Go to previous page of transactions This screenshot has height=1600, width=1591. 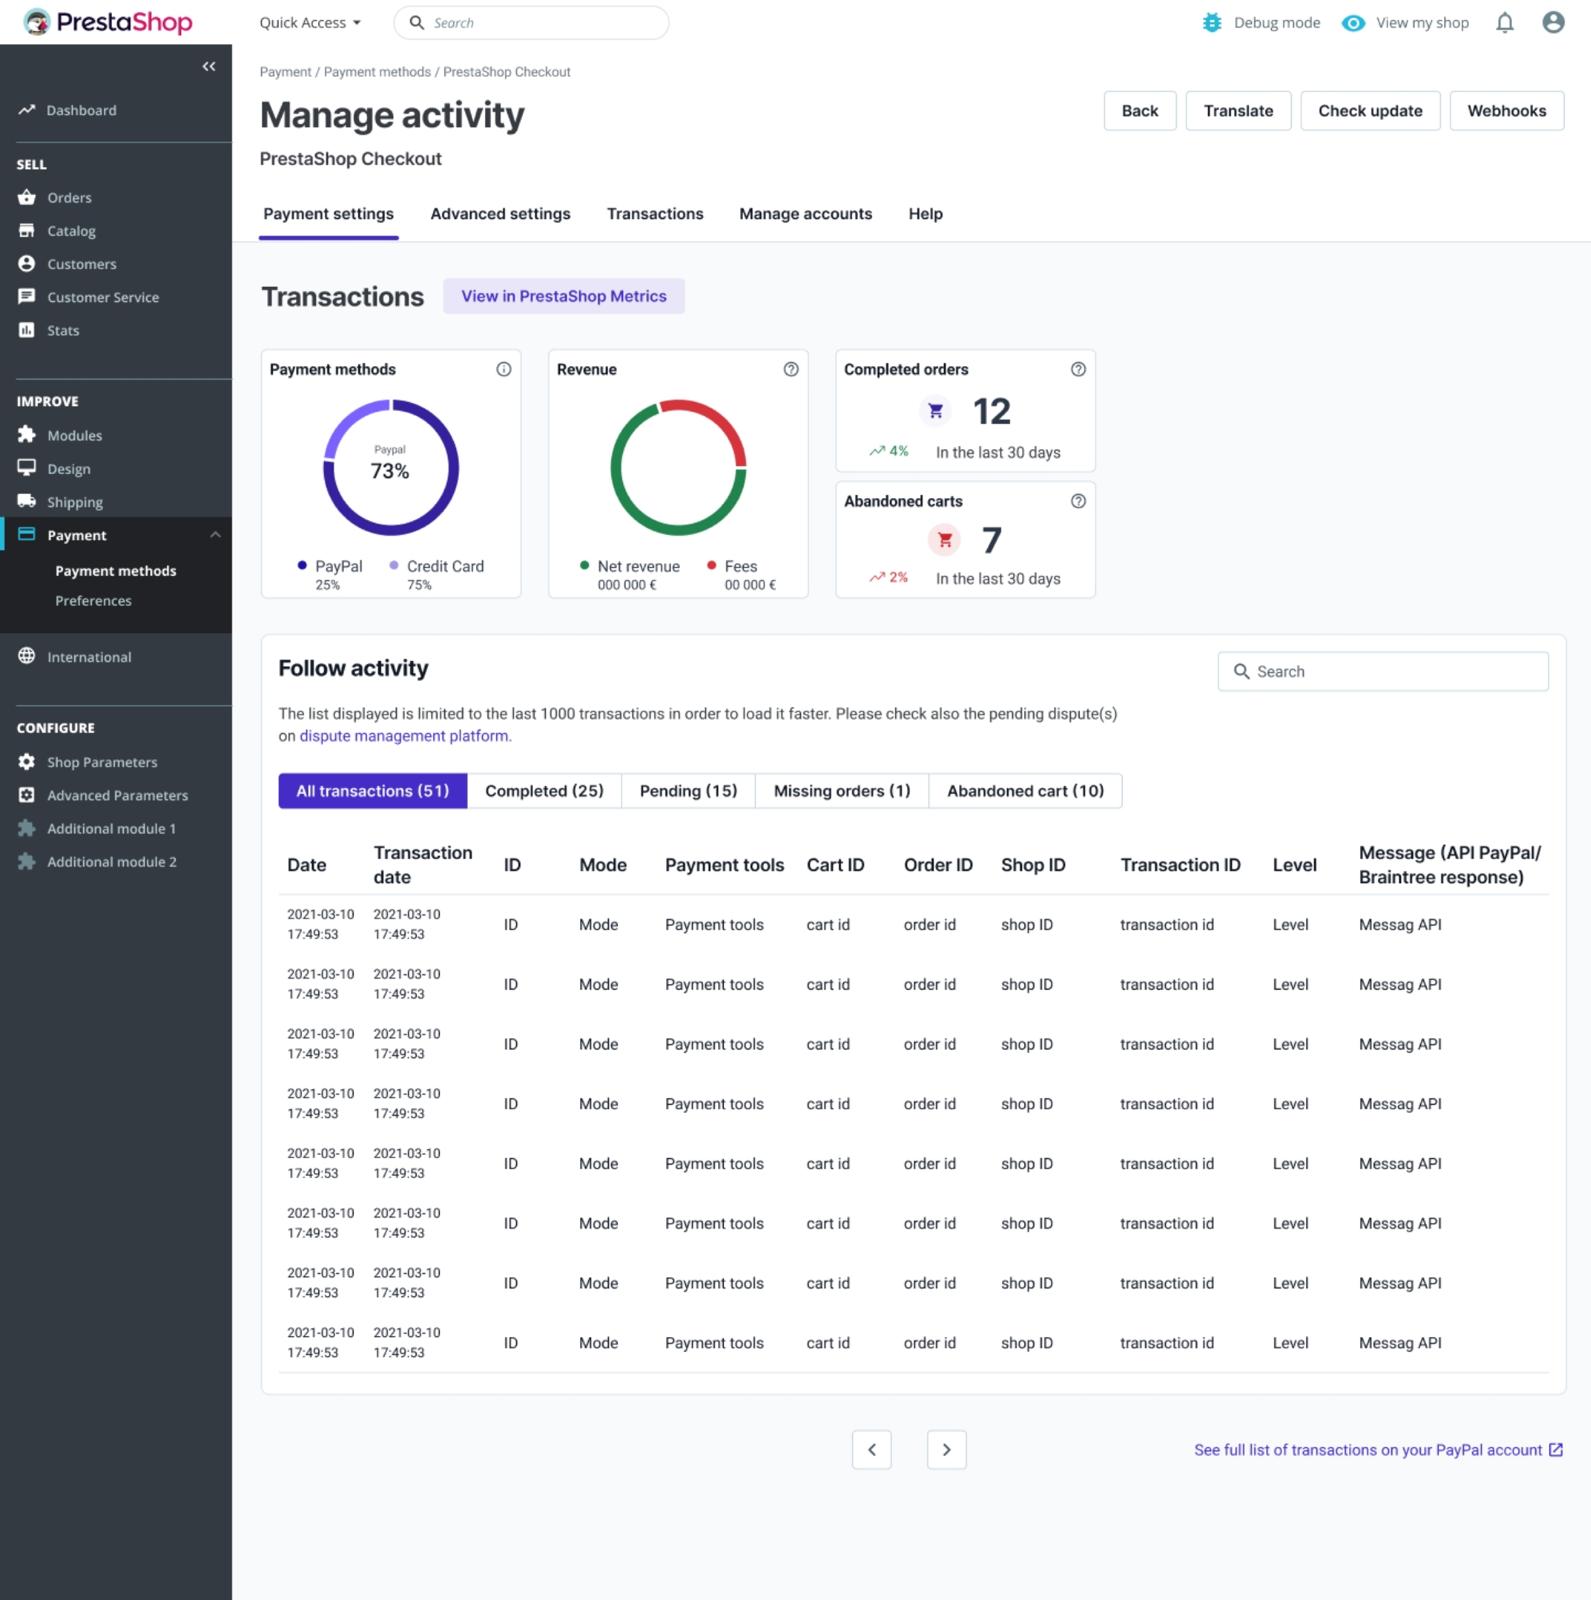[872, 1449]
